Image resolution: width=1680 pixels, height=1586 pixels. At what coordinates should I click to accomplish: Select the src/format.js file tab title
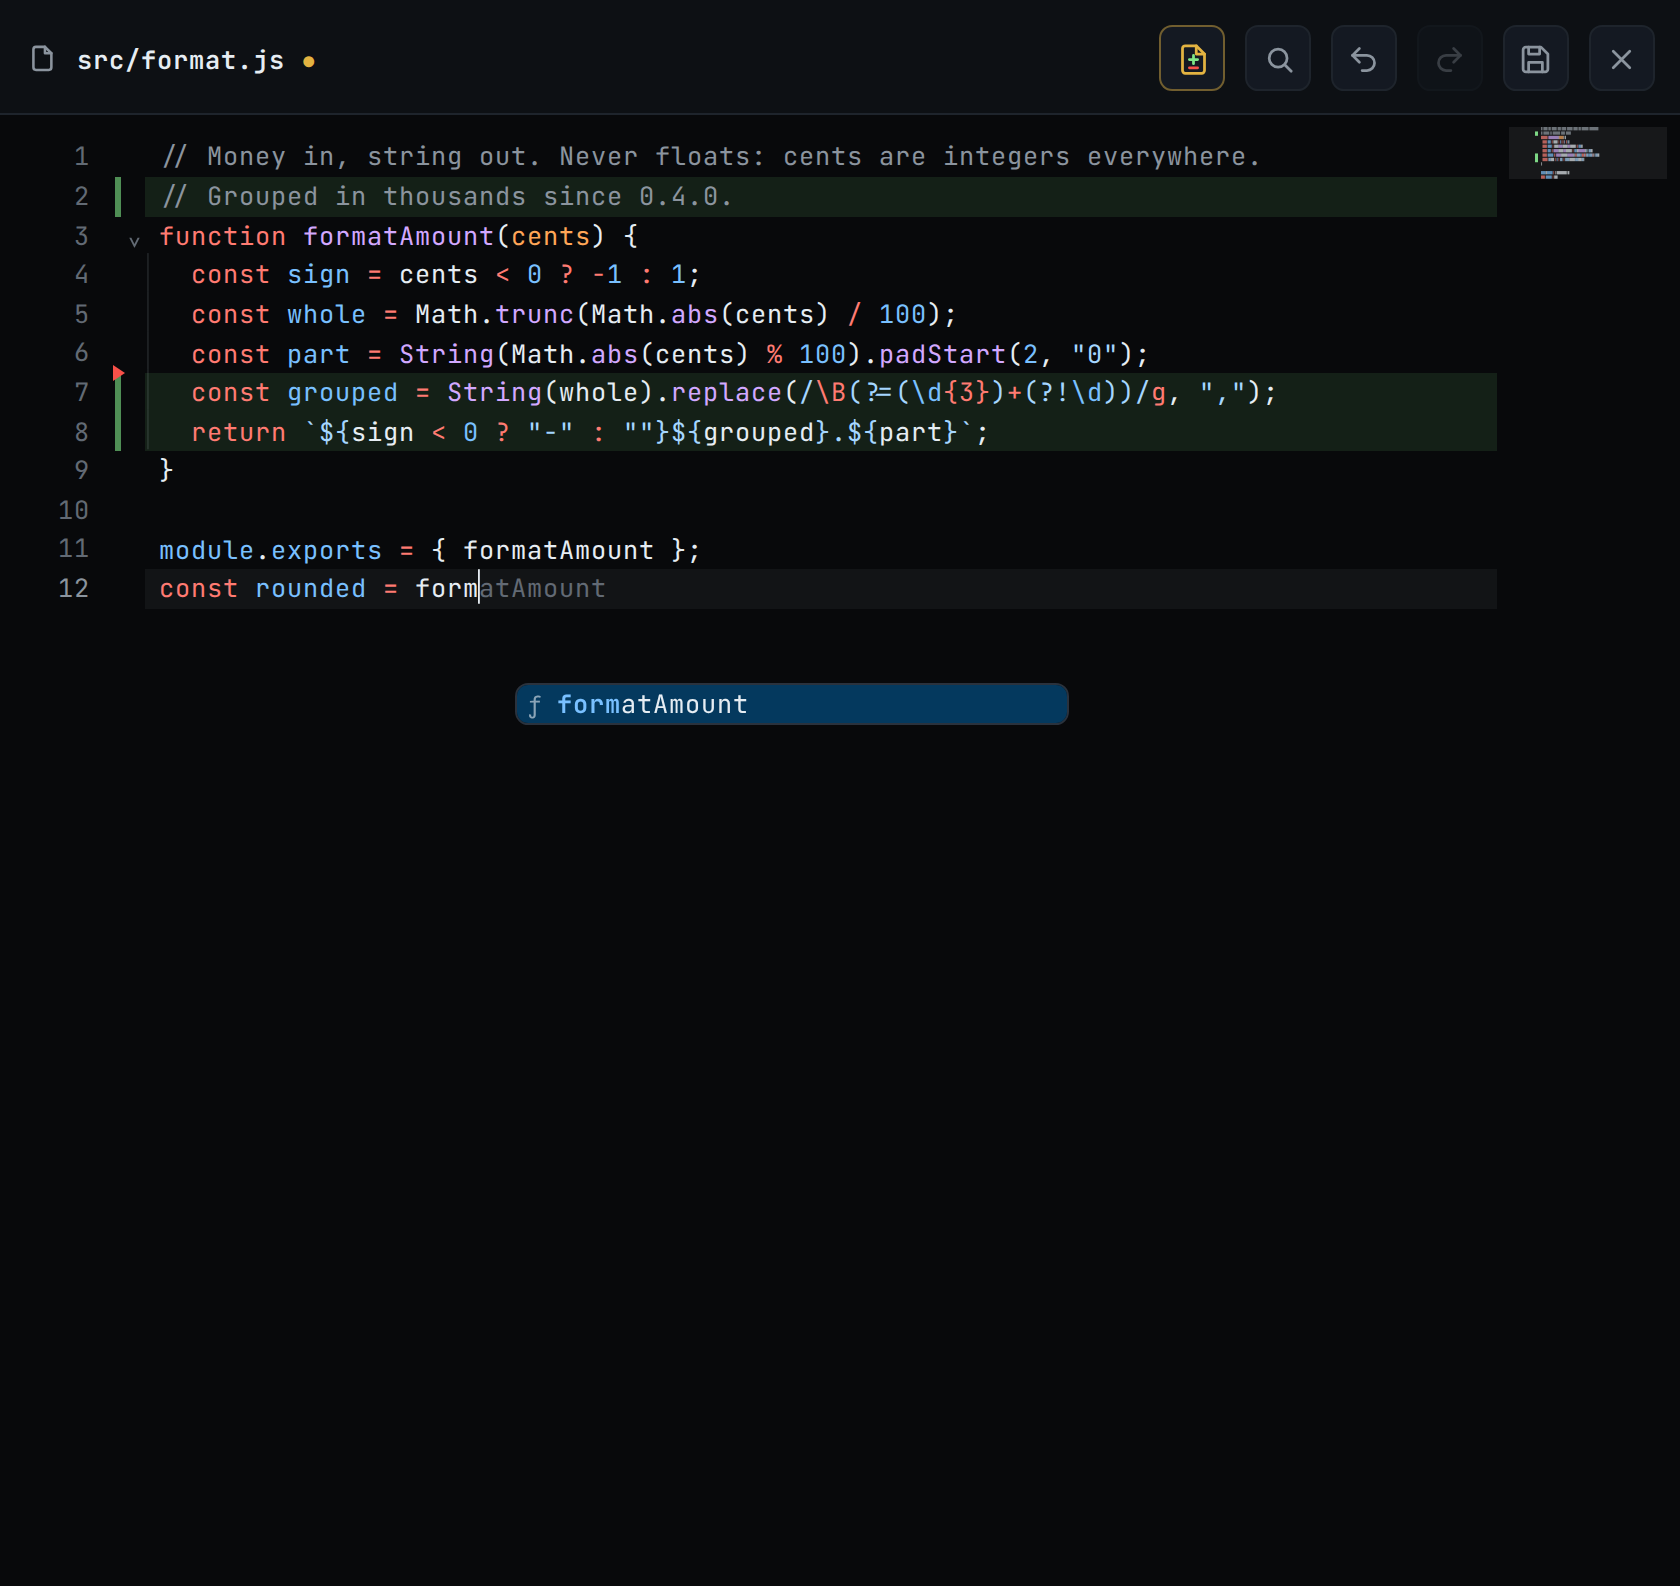pyautogui.click(x=181, y=61)
